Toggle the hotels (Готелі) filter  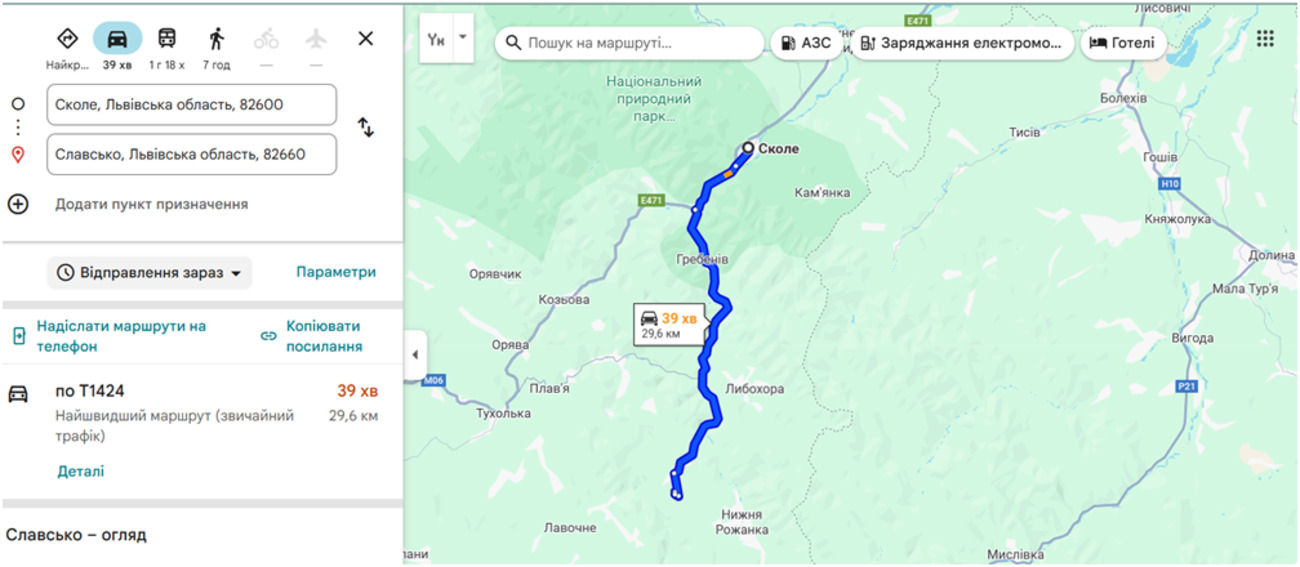pyautogui.click(x=1122, y=43)
